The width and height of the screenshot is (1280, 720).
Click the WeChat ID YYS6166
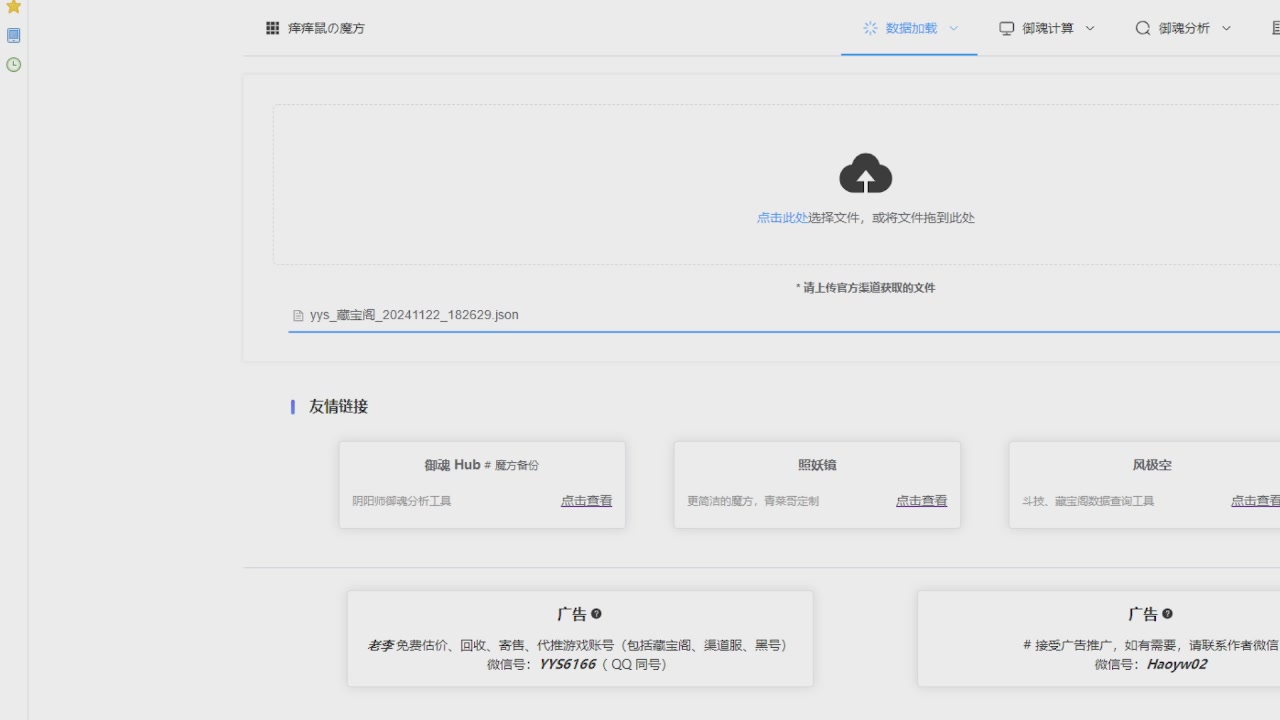(567, 664)
